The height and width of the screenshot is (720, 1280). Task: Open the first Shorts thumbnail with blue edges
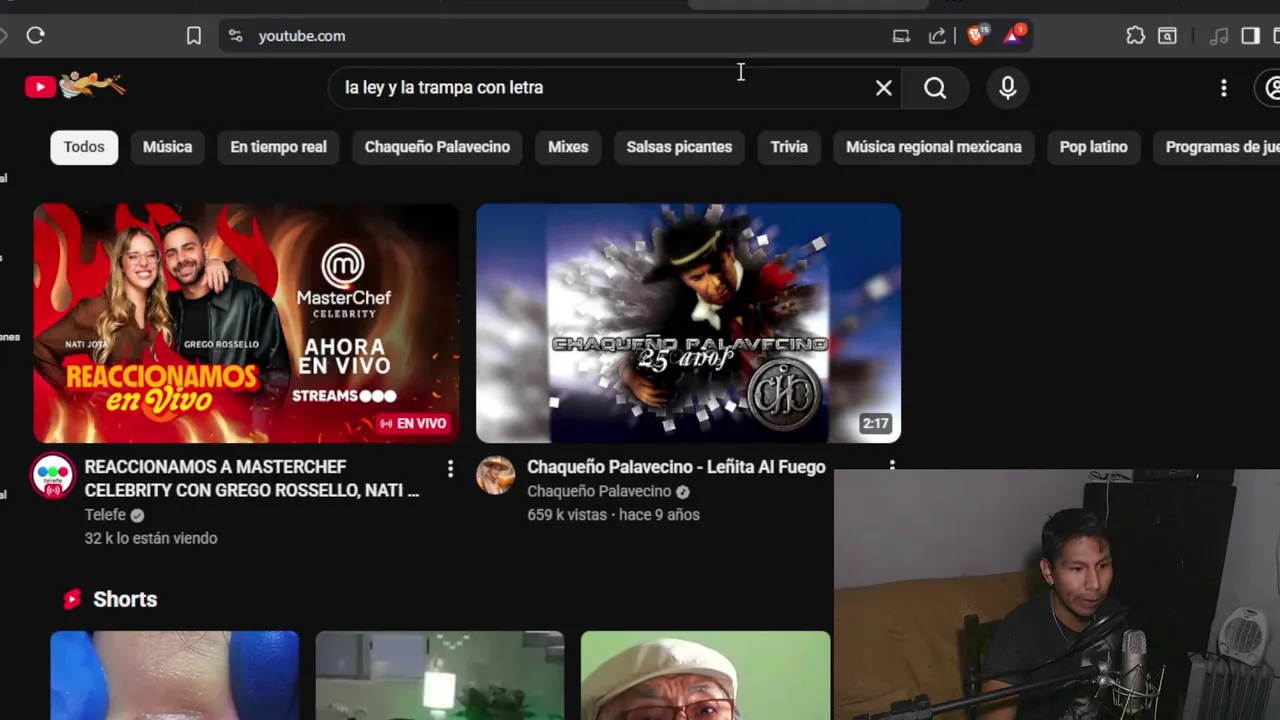175,675
